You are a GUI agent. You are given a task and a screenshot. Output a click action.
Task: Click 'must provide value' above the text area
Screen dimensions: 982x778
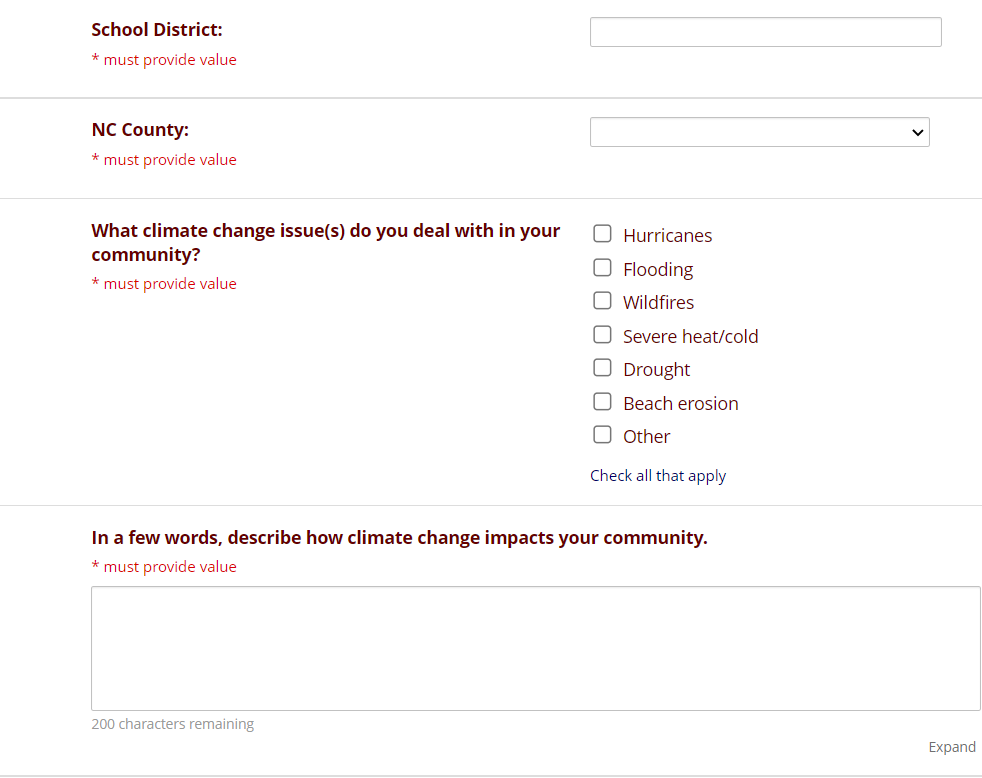click(169, 567)
